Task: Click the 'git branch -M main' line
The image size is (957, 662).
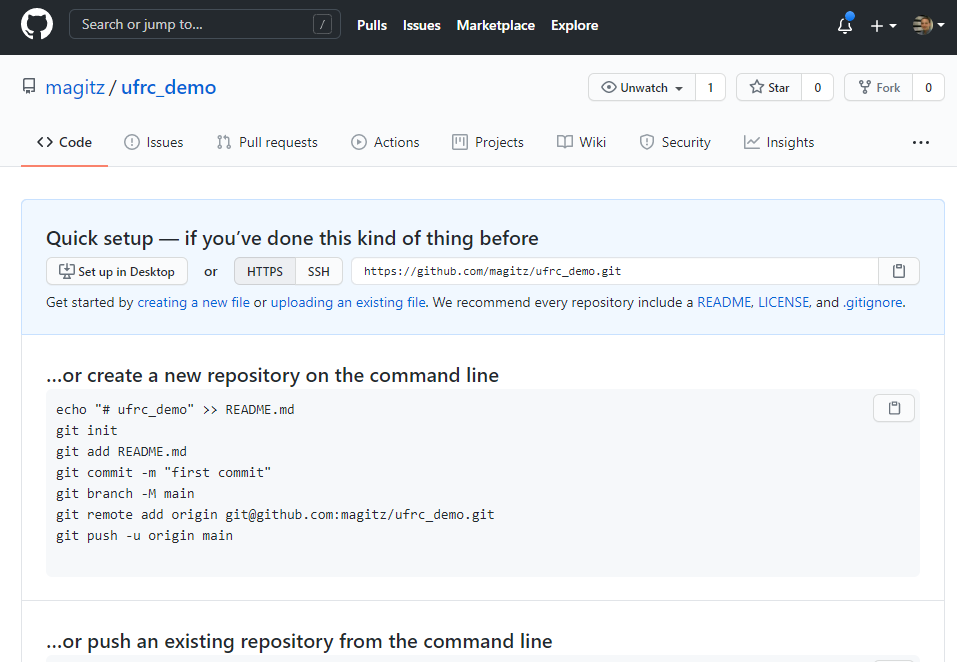Action: coord(125,493)
